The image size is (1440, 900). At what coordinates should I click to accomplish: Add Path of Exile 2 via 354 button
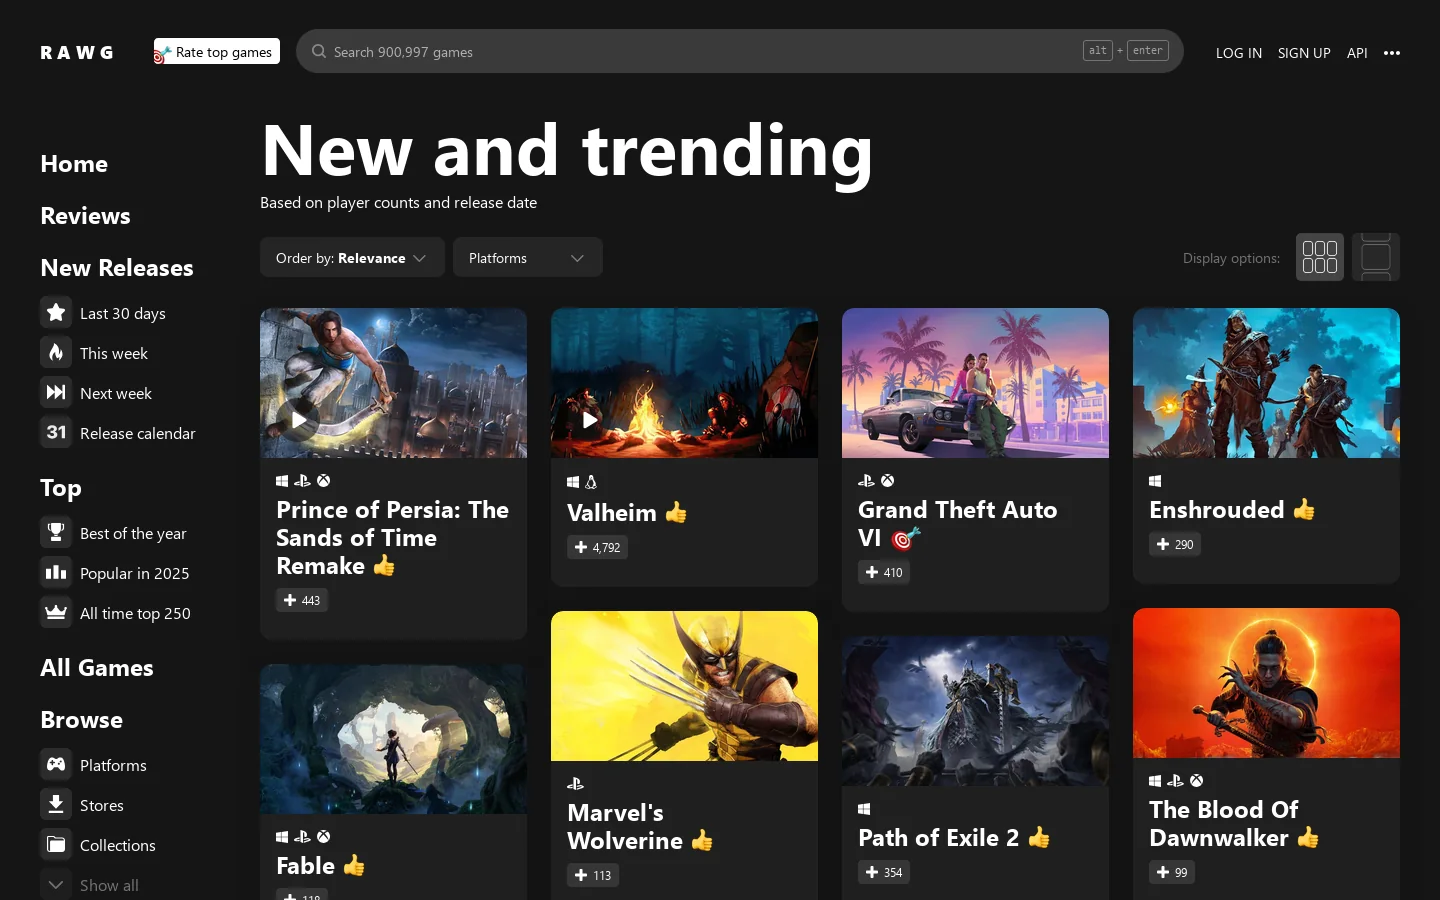point(884,872)
